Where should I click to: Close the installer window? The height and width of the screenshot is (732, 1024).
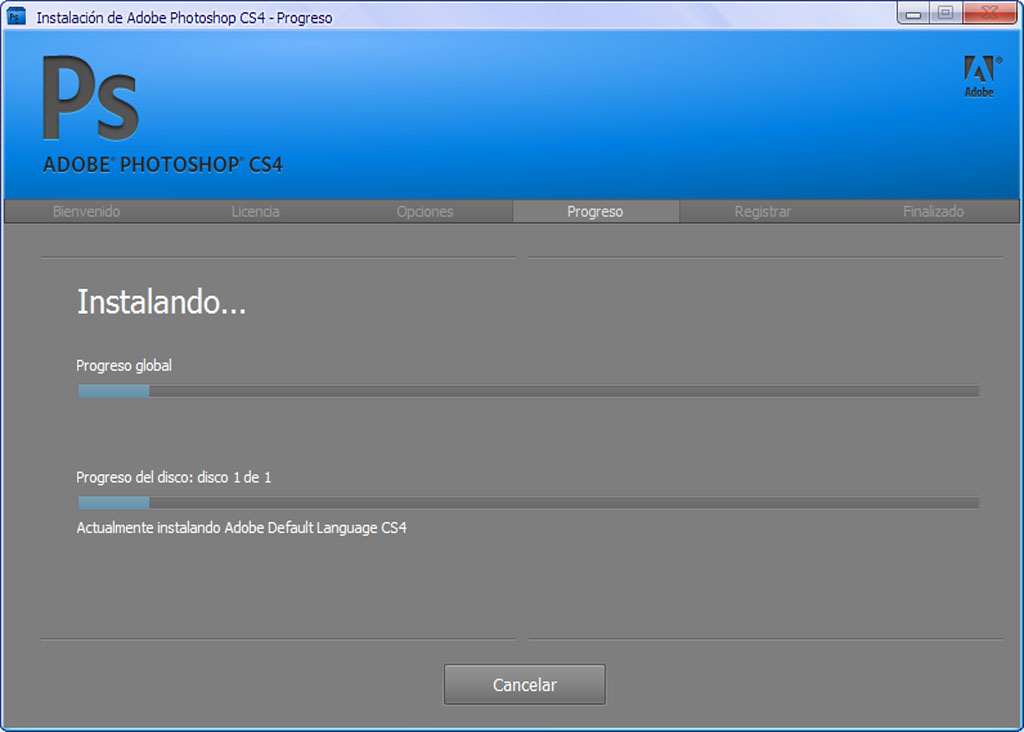coord(989,13)
